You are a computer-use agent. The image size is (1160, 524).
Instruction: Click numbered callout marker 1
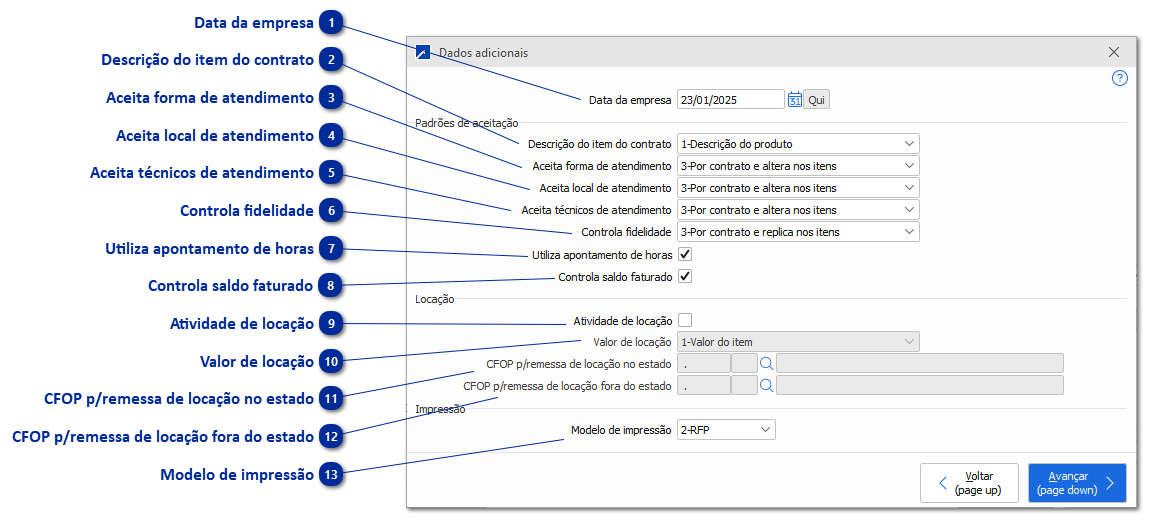[331, 22]
